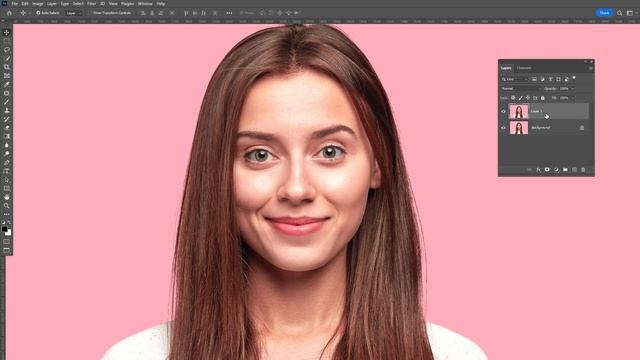Add a layer style with fx icon
The height and width of the screenshot is (360, 640).
(538, 170)
